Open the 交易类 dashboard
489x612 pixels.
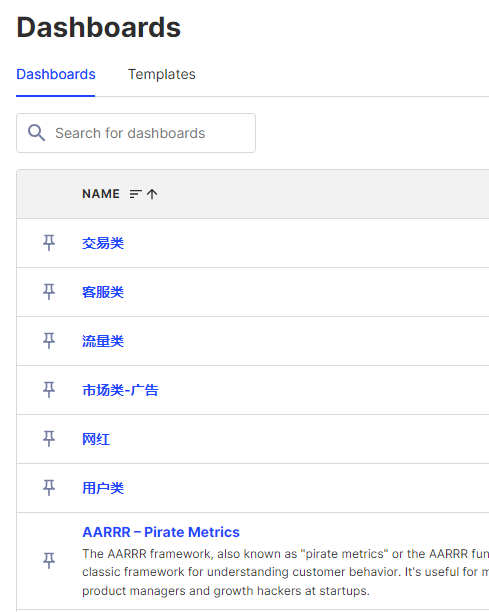click(x=103, y=243)
